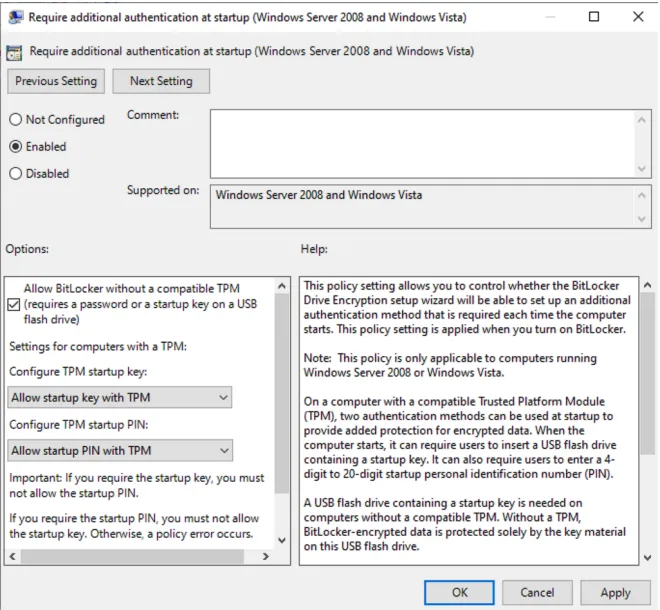Click the Options pane scroll right arrow
The width and height of the screenshot is (660, 610).
(265, 557)
